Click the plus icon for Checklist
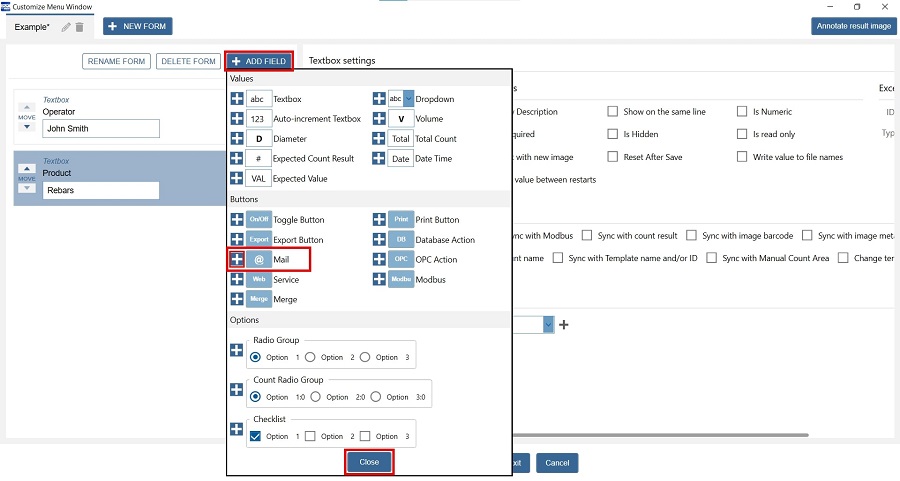 tap(237, 429)
